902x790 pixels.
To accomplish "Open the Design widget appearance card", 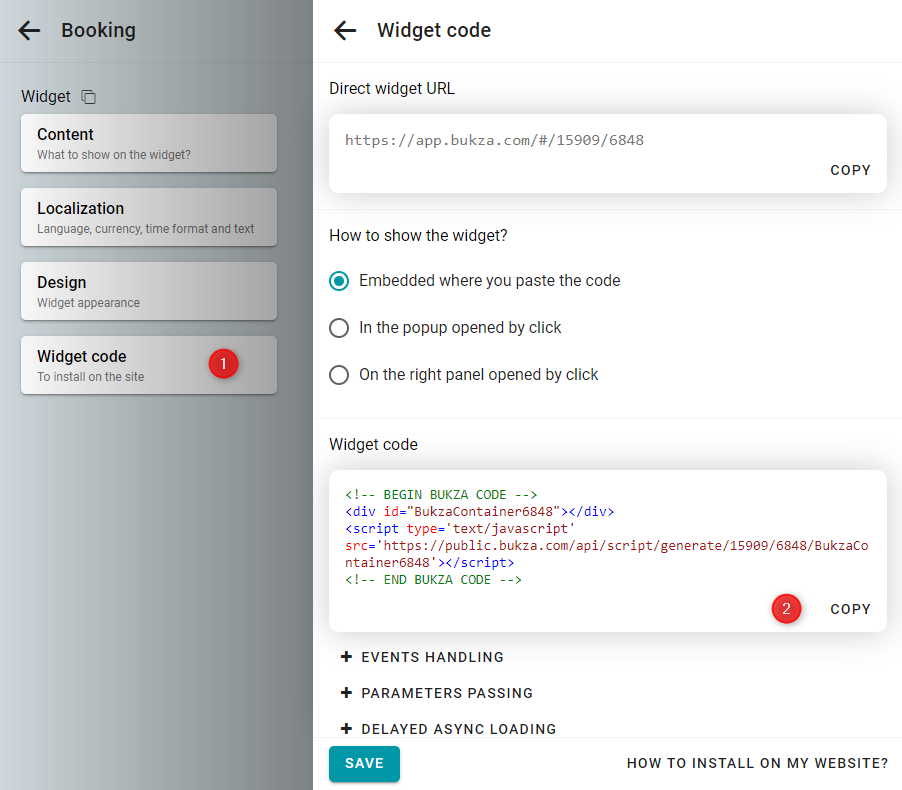I will coord(149,291).
